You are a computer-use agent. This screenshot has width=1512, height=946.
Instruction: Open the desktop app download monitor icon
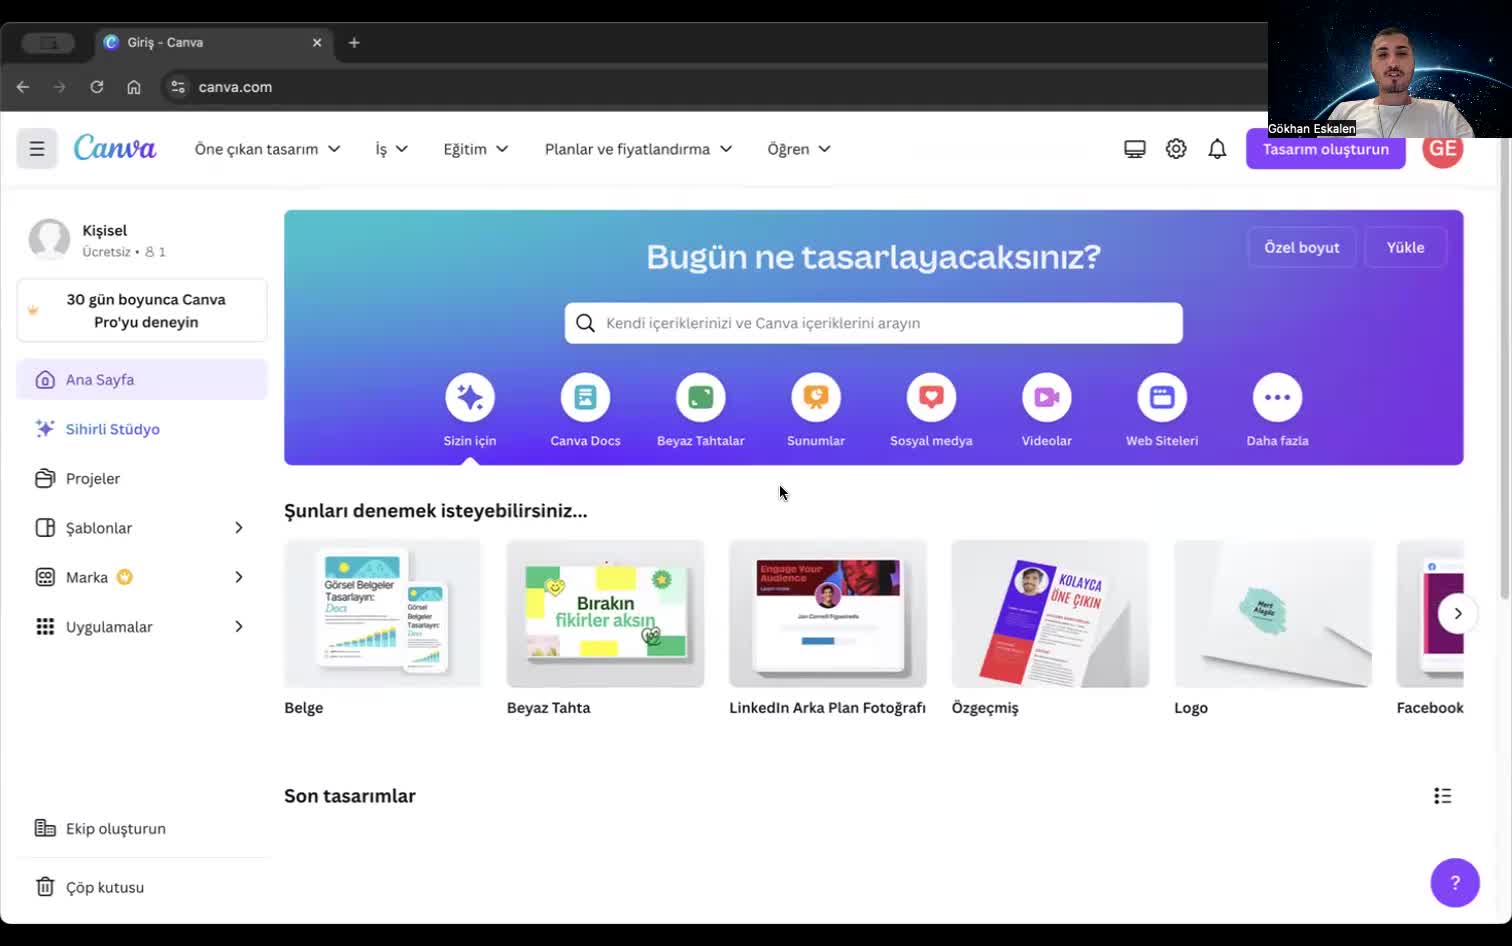click(1134, 149)
